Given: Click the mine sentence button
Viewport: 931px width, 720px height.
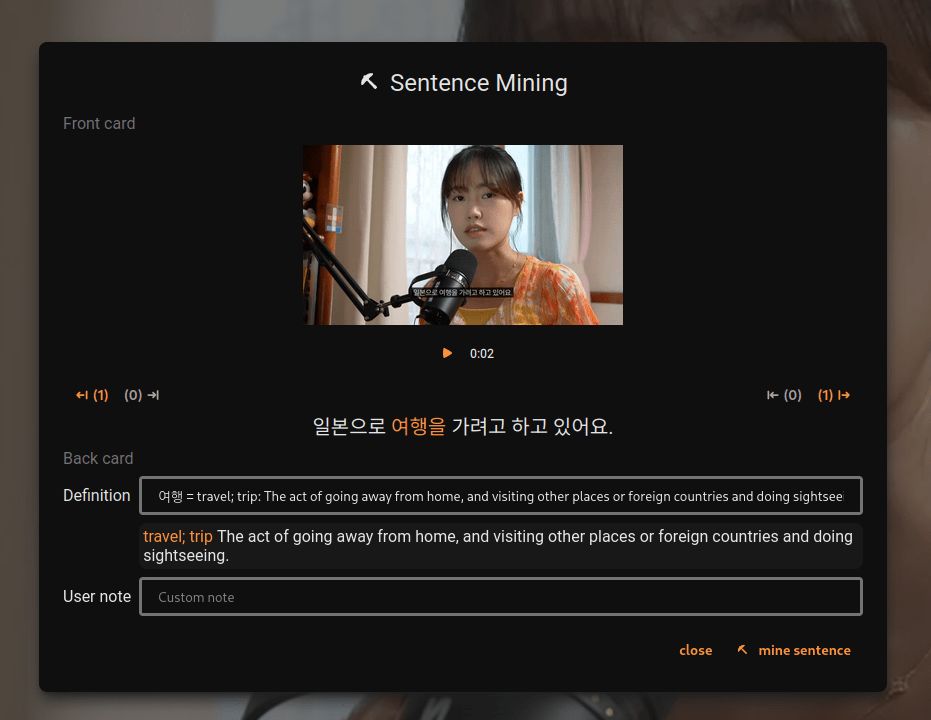Looking at the screenshot, I should coord(804,650).
